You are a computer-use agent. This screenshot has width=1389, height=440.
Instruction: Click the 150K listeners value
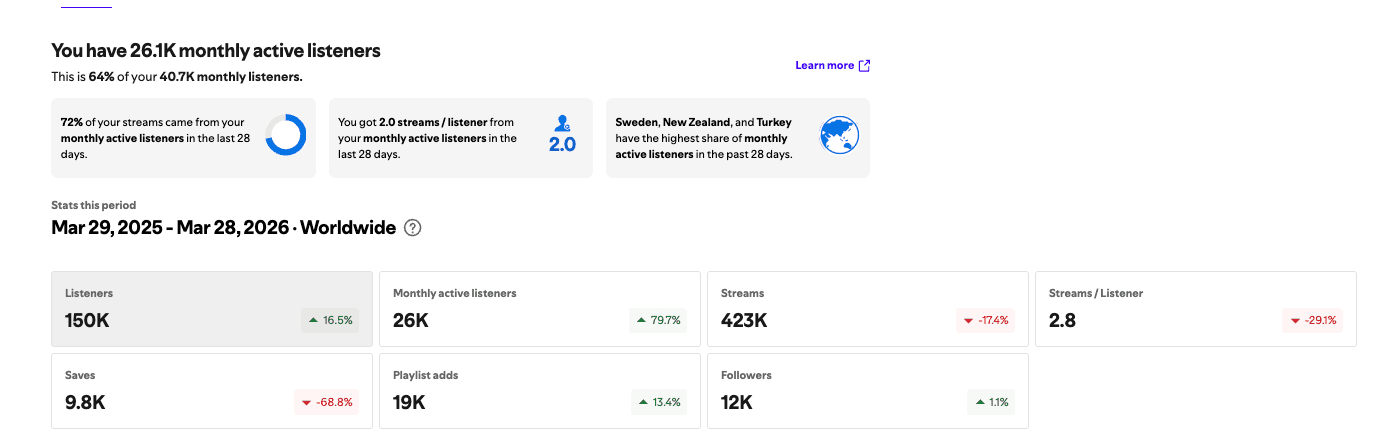click(88, 320)
